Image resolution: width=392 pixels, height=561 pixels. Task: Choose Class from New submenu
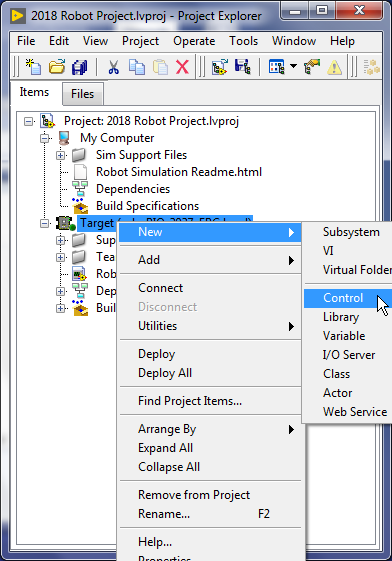click(348, 374)
